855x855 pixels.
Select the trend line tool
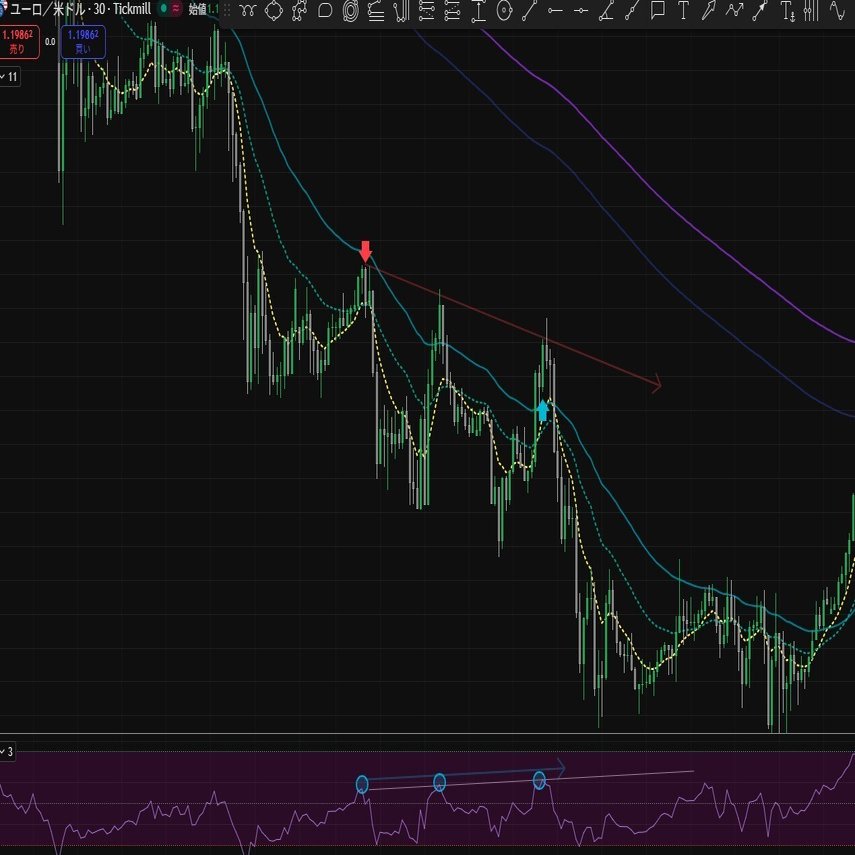[x=529, y=10]
